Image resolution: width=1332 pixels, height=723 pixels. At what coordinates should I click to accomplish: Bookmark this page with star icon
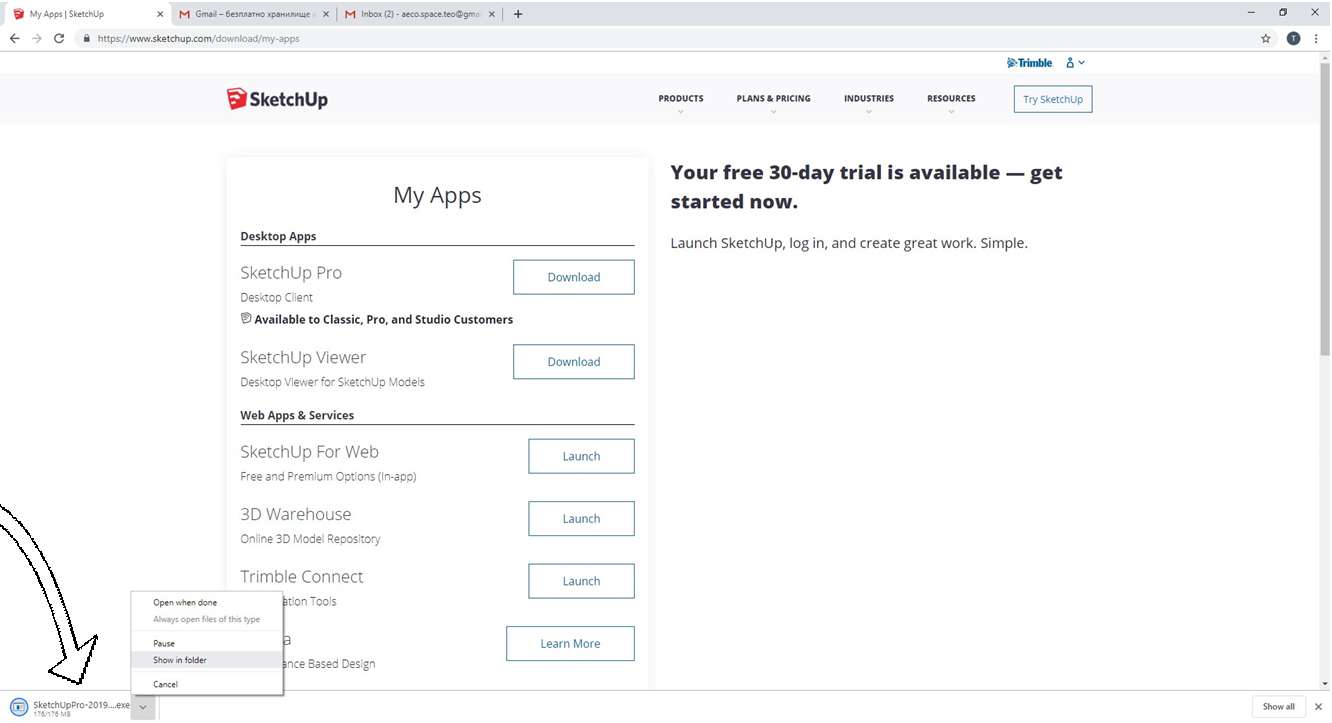click(x=1266, y=39)
